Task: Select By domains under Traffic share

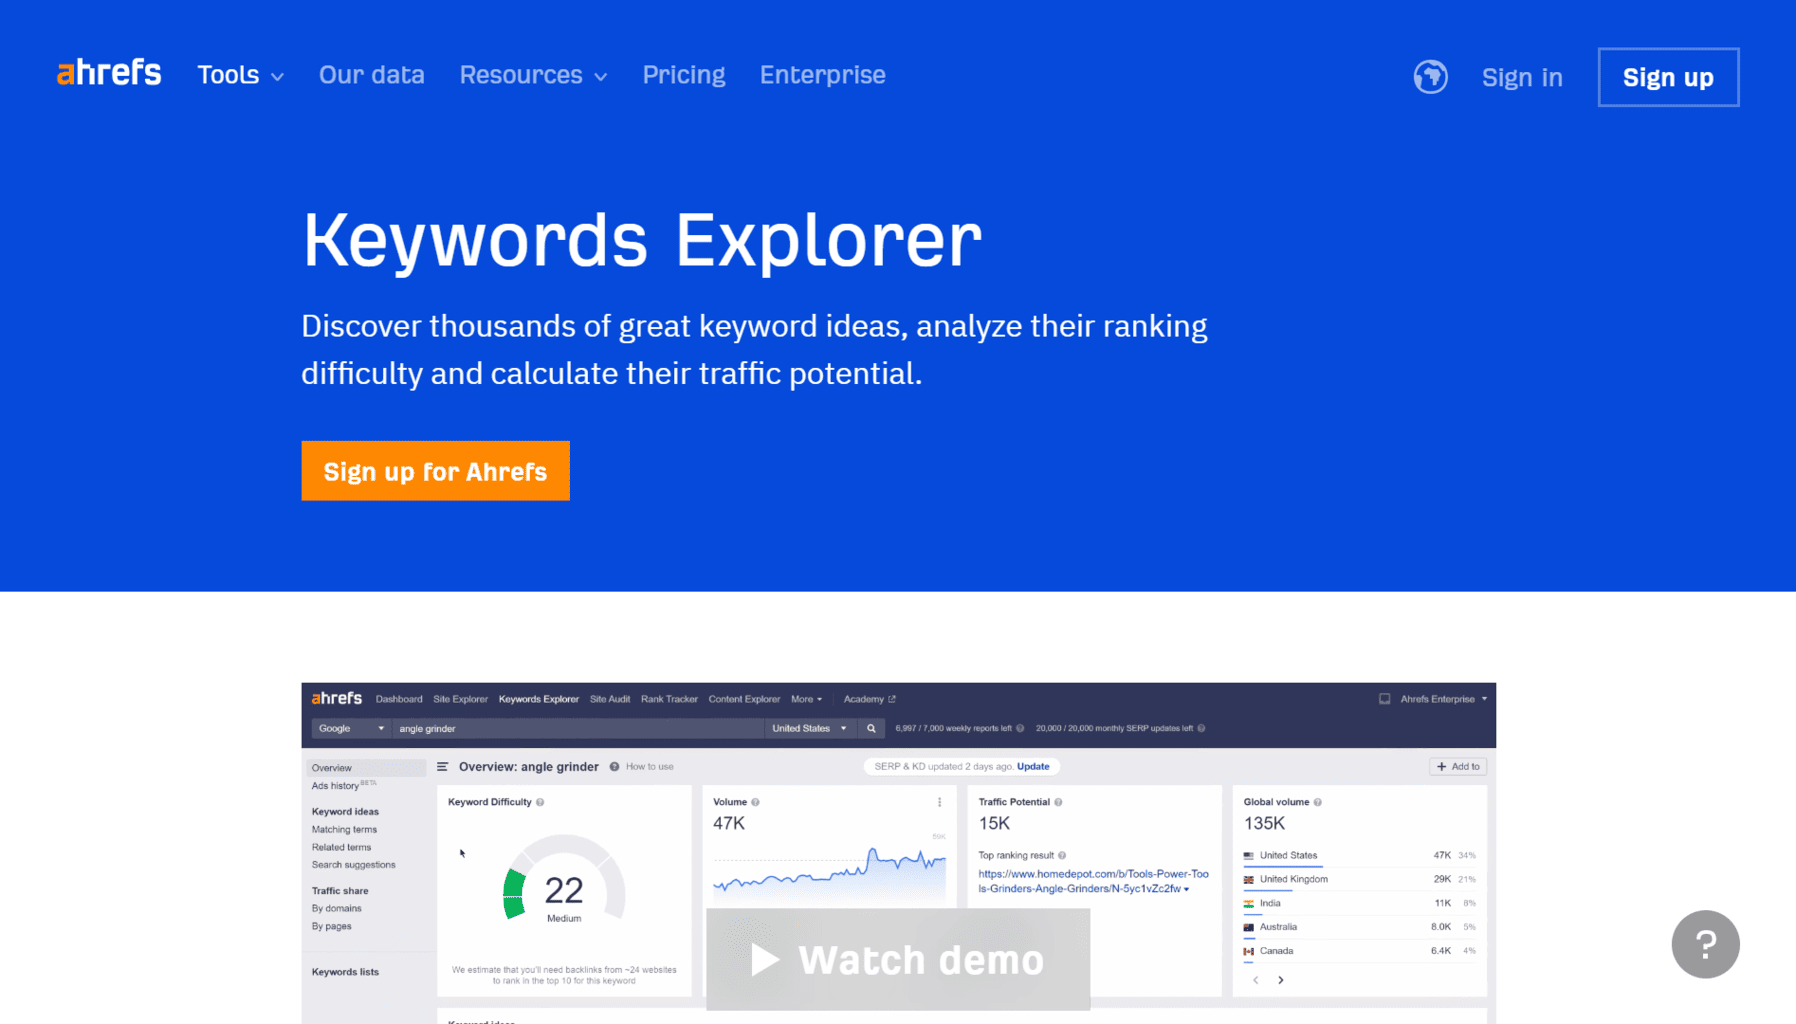Action: 336,909
